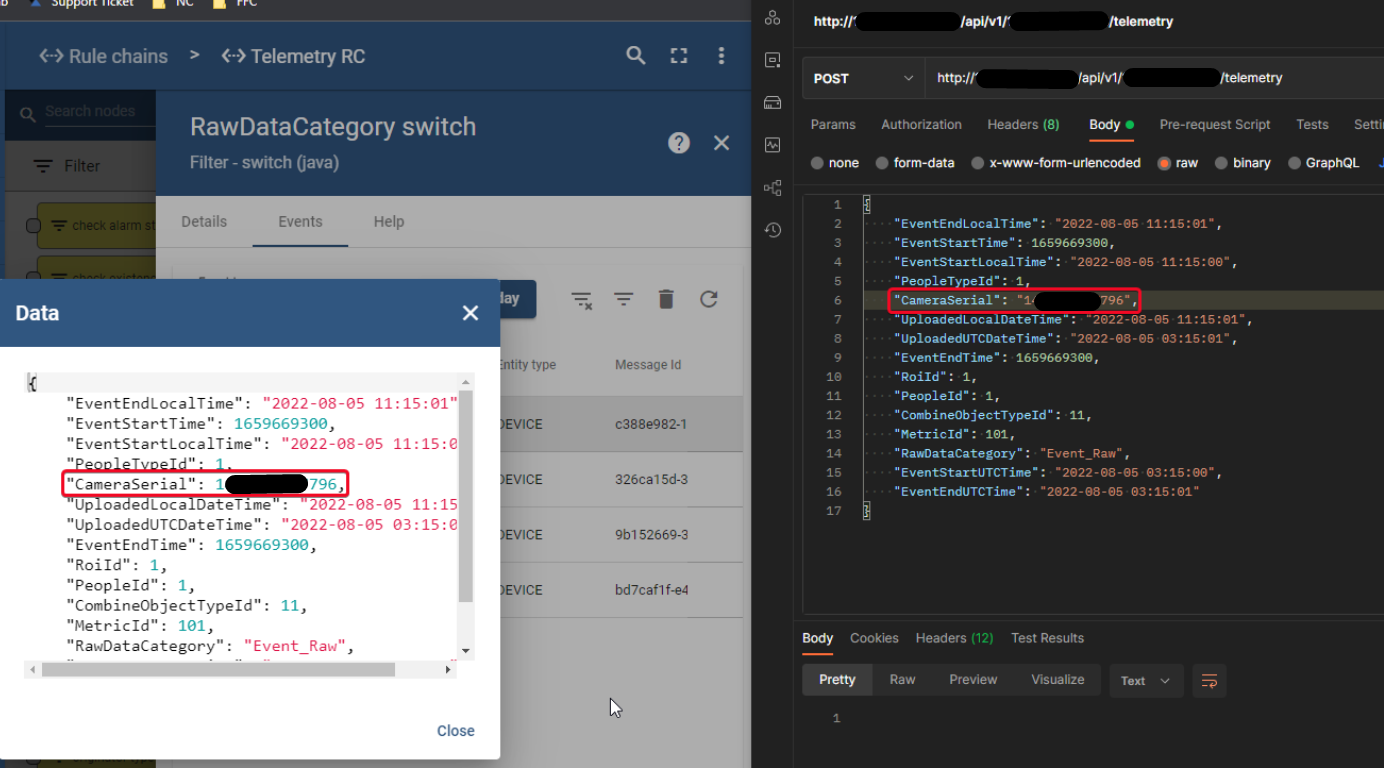Clear the events filter with the filter-x icon
The width and height of the screenshot is (1384, 768).
pyautogui.click(x=581, y=298)
